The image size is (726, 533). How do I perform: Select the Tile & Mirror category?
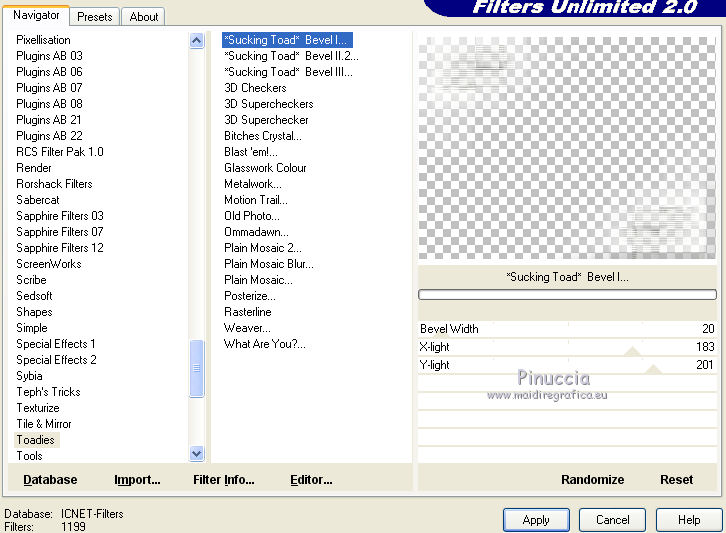[x=44, y=424]
